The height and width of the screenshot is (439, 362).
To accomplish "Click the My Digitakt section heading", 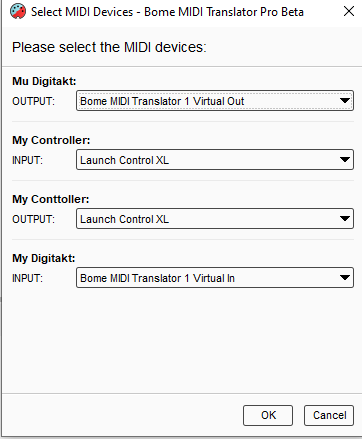I will click(44, 258).
